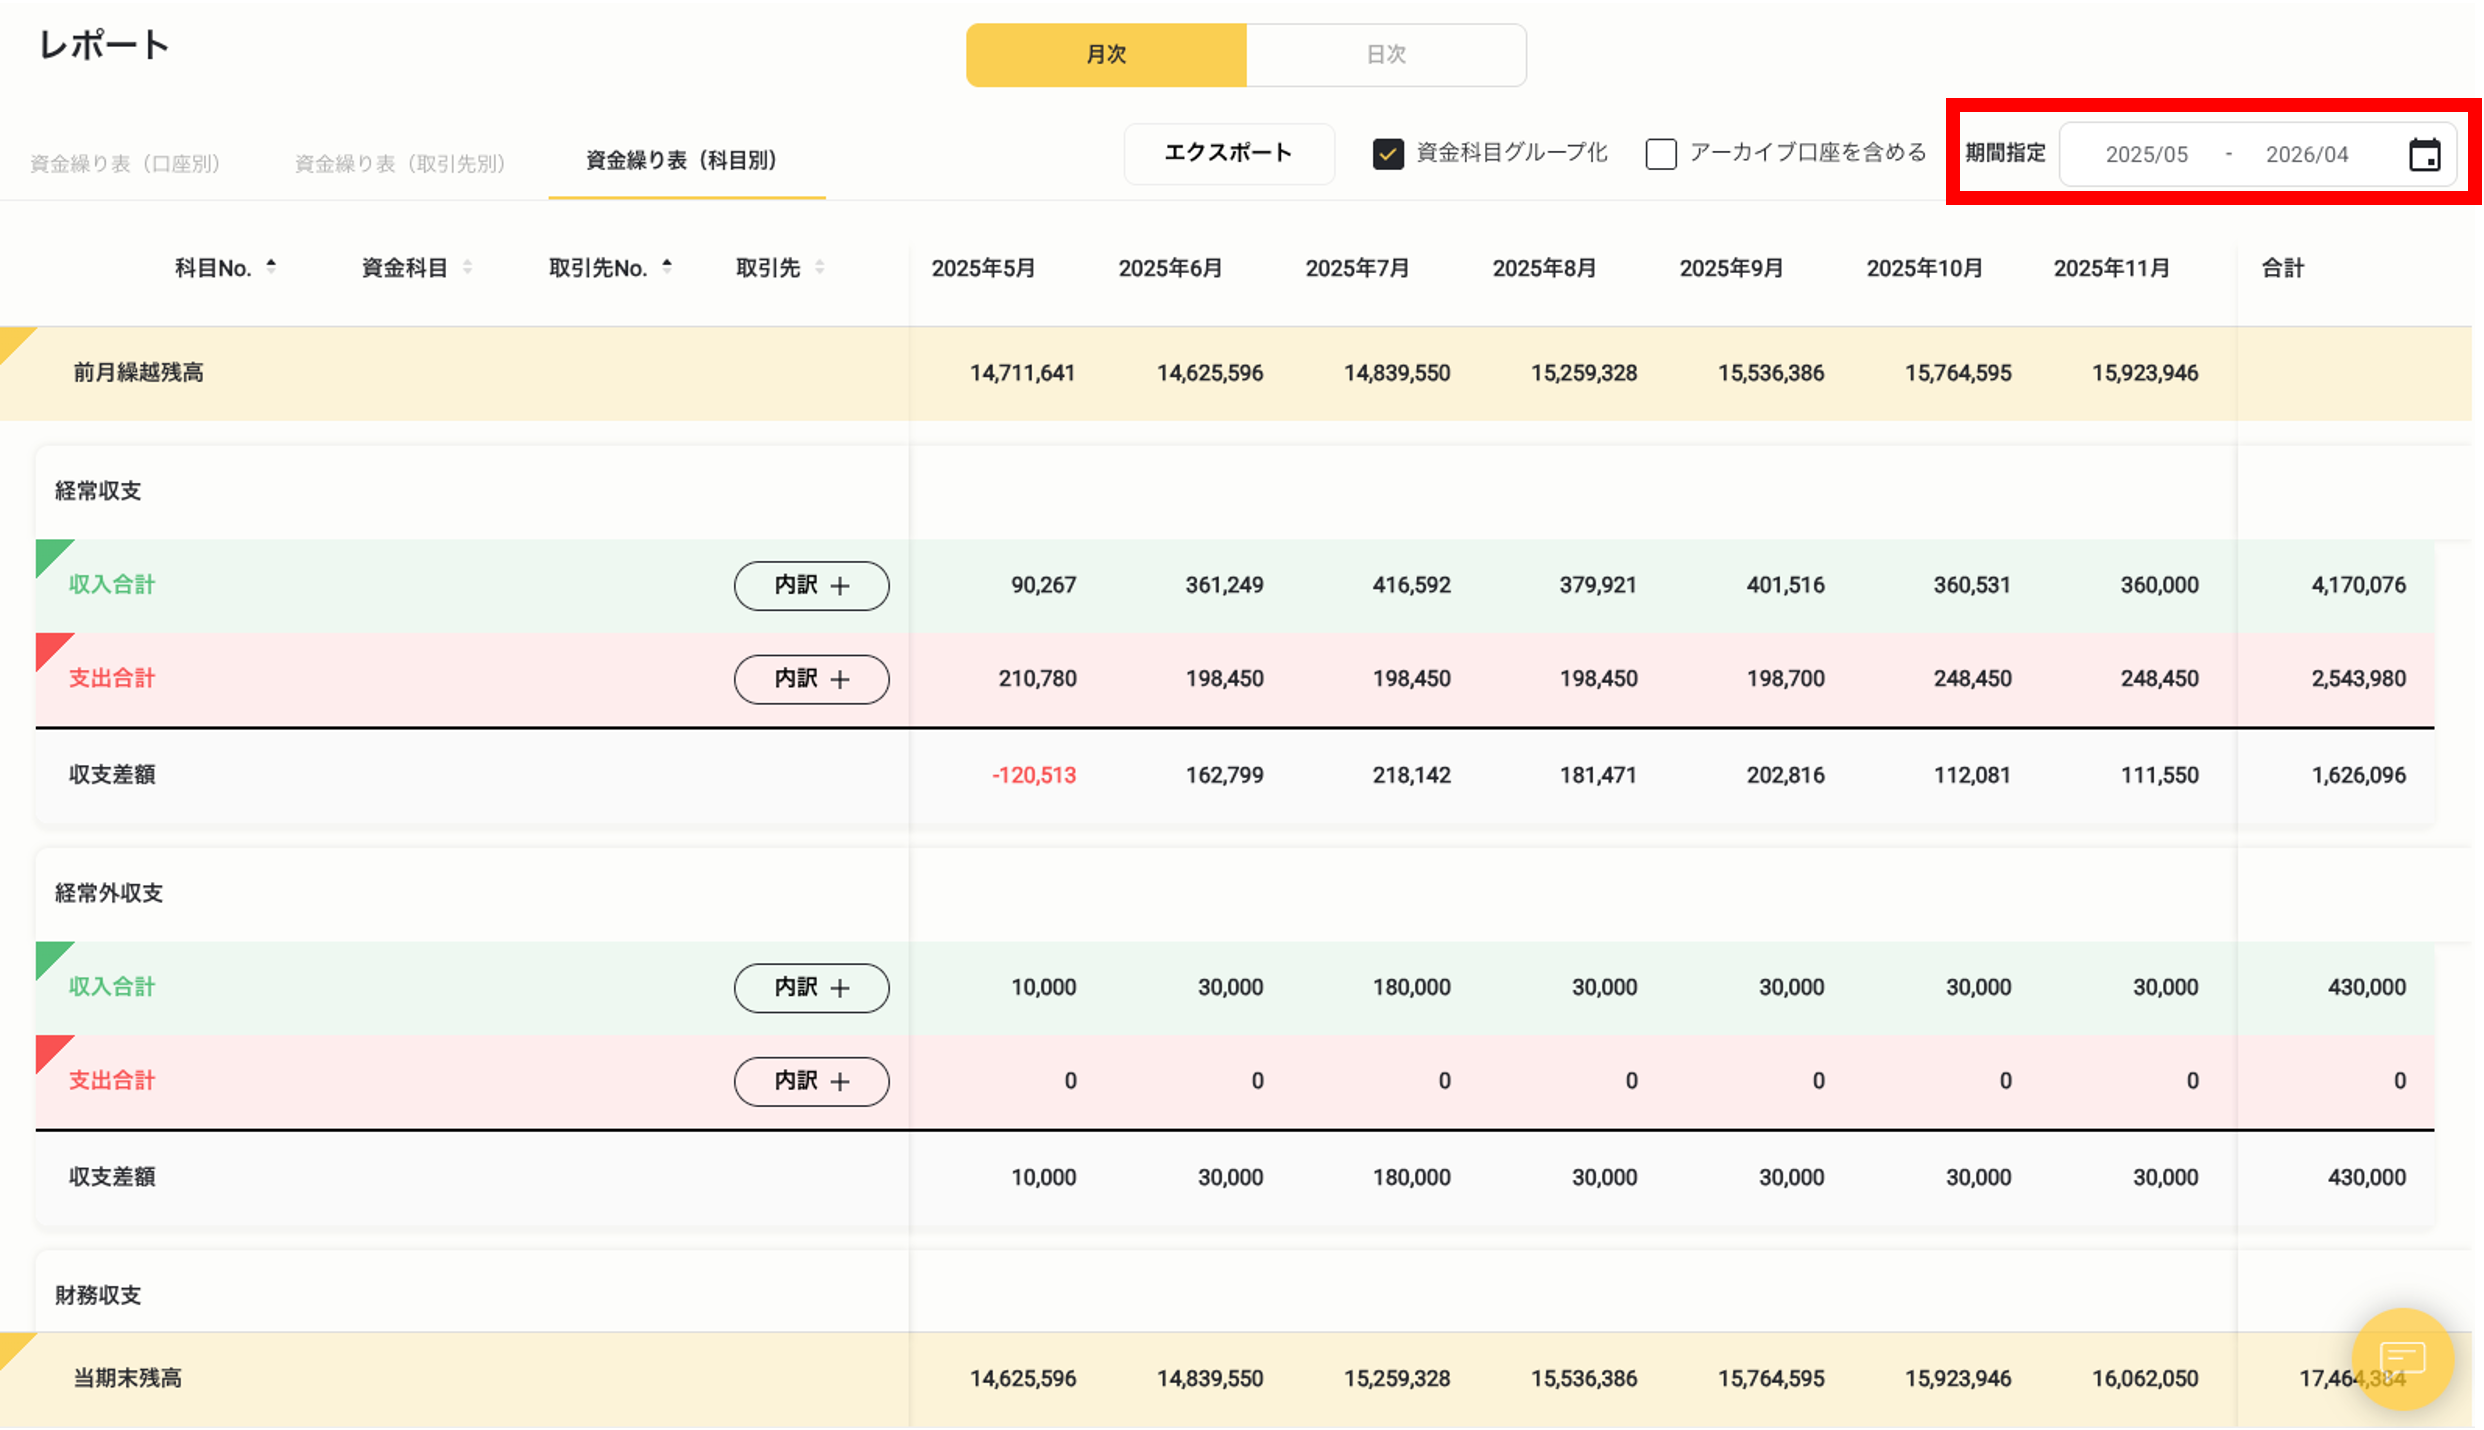Expand 内訳 for 経常外収支 income total
The height and width of the screenshot is (1430, 2484).
click(811, 988)
